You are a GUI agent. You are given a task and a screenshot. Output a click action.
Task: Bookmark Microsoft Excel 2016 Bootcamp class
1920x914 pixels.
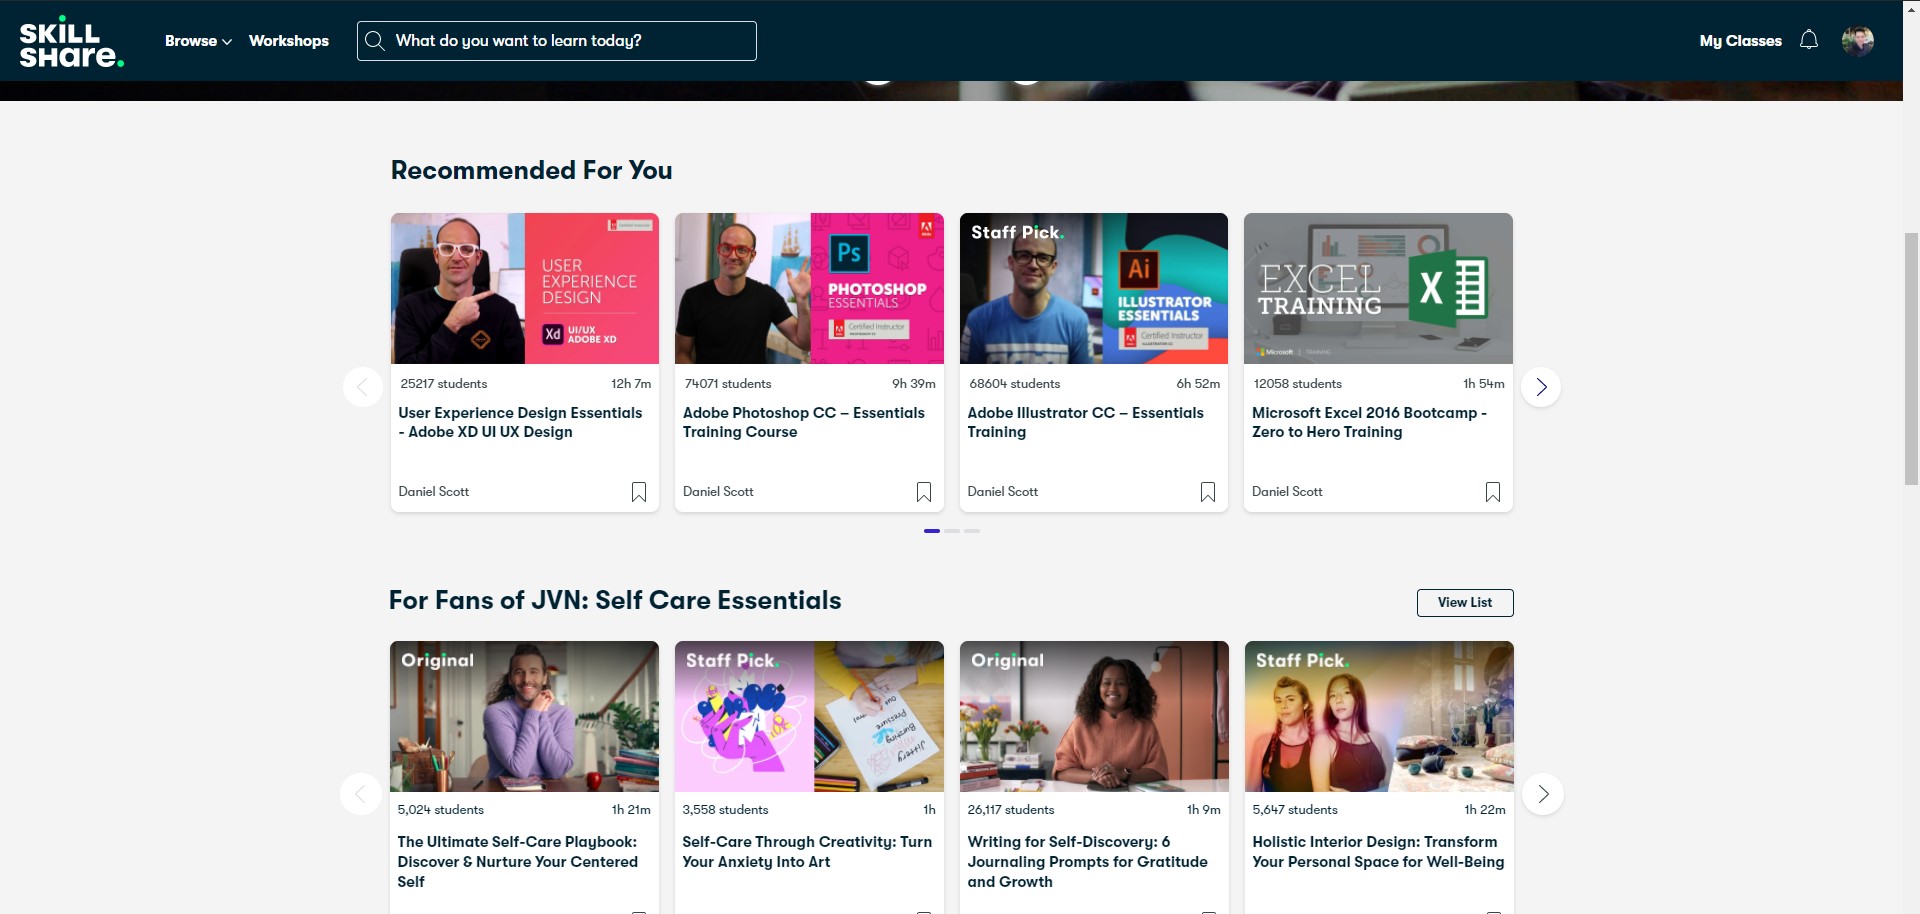[x=1493, y=492]
